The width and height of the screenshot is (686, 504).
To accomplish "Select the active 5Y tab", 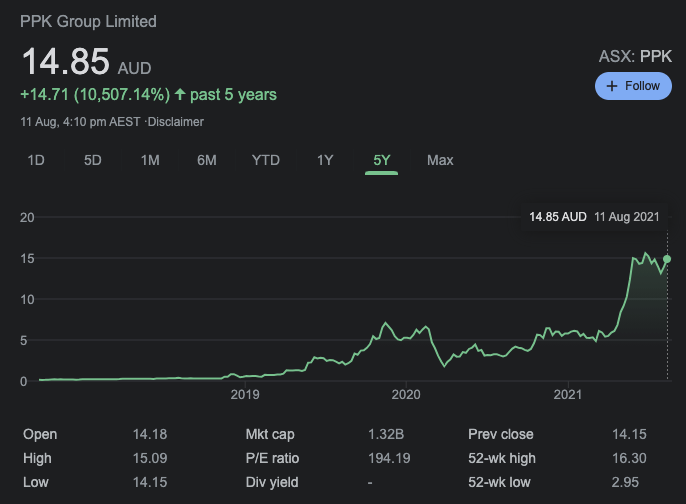I will click(x=382, y=161).
